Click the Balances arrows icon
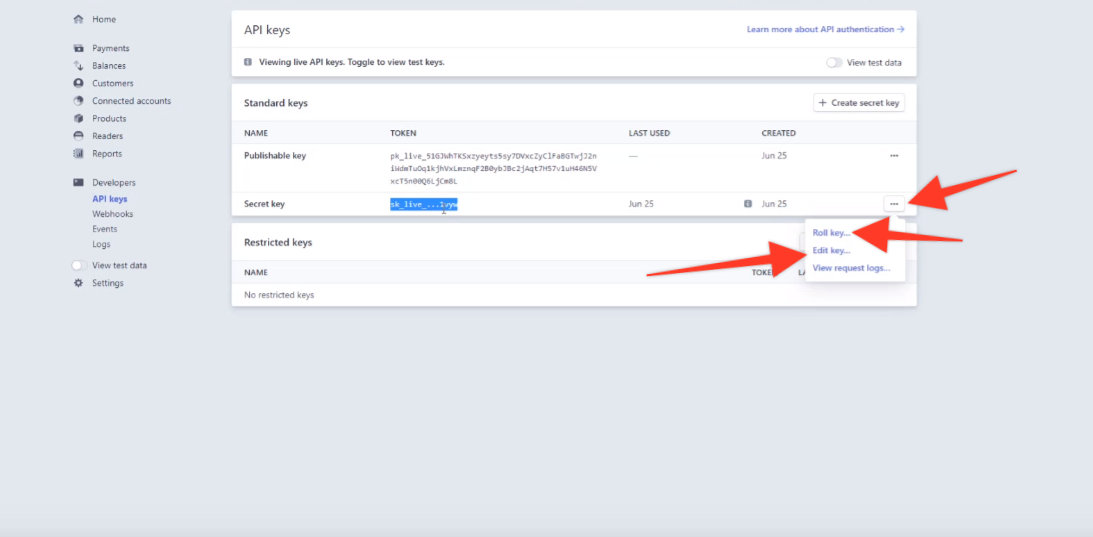The width and height of the screenshot is (1093, 537). (x=79, y=66)
